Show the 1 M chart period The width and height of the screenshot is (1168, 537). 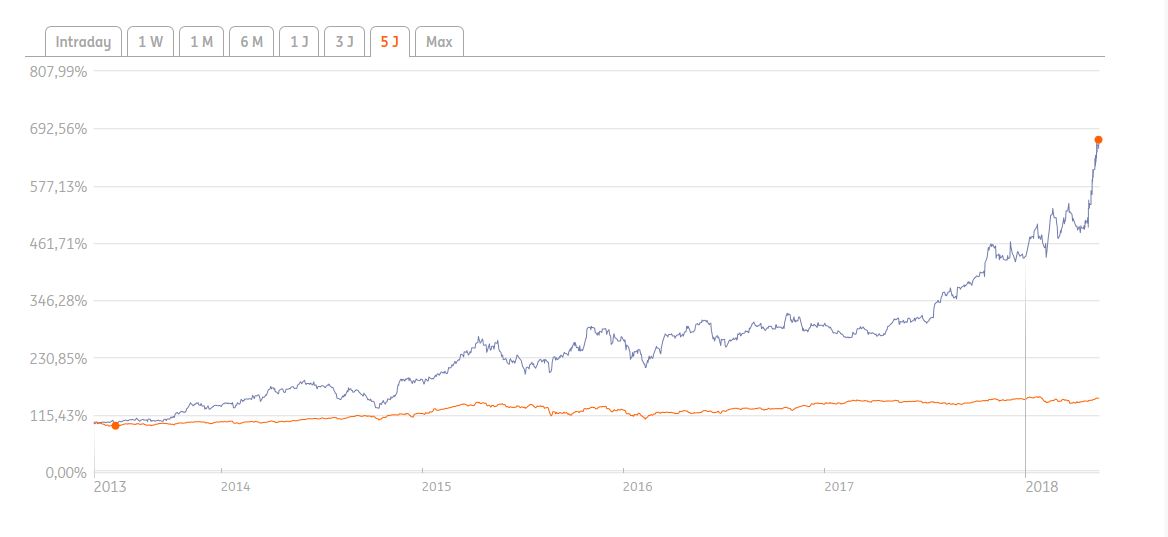tap(201, 42)
